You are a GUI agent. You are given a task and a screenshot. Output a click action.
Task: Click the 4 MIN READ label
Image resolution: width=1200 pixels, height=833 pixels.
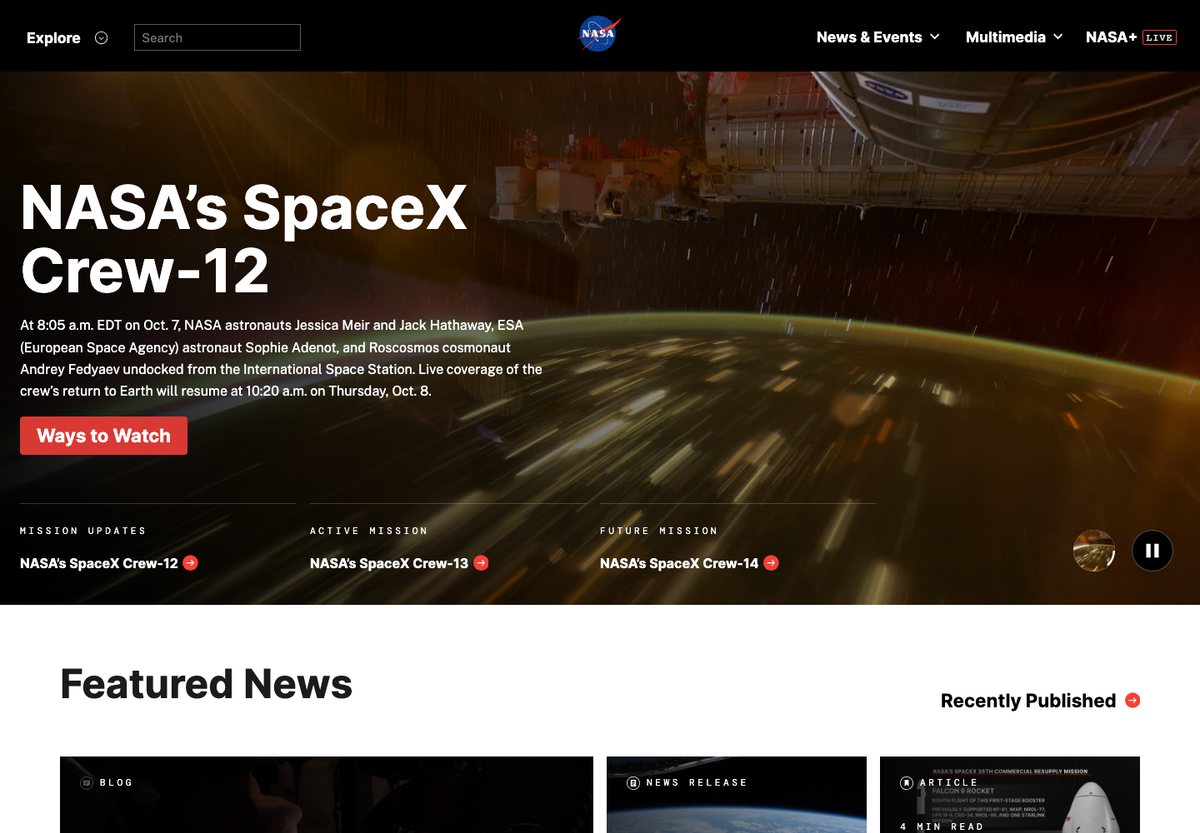coord(941,827)
